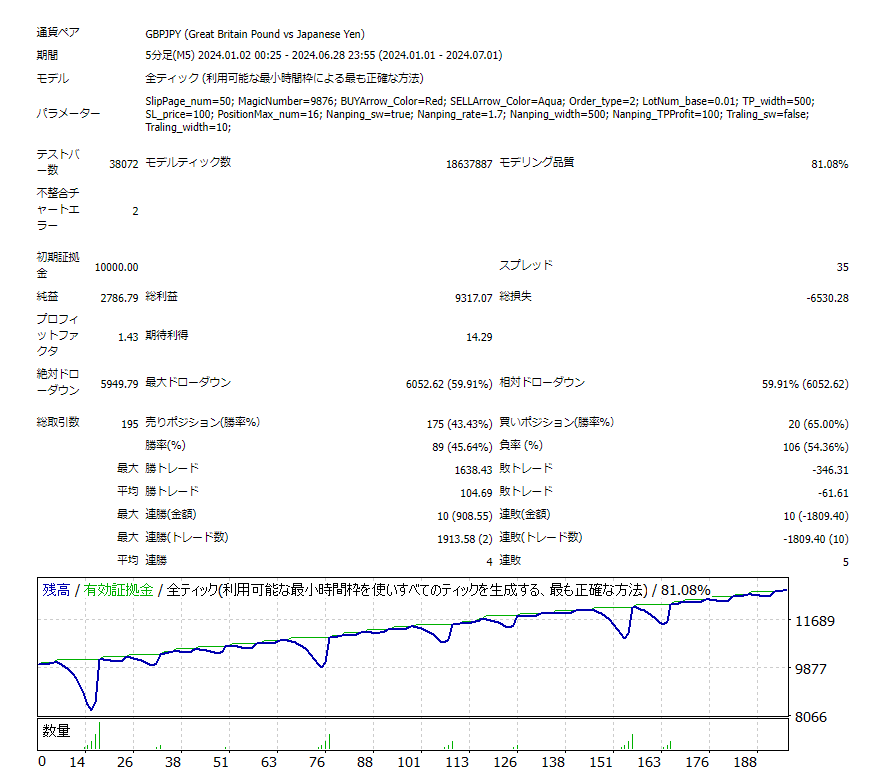Click the x-axis label 188
The width and height of the screenshot is (883, 771).
744,762
